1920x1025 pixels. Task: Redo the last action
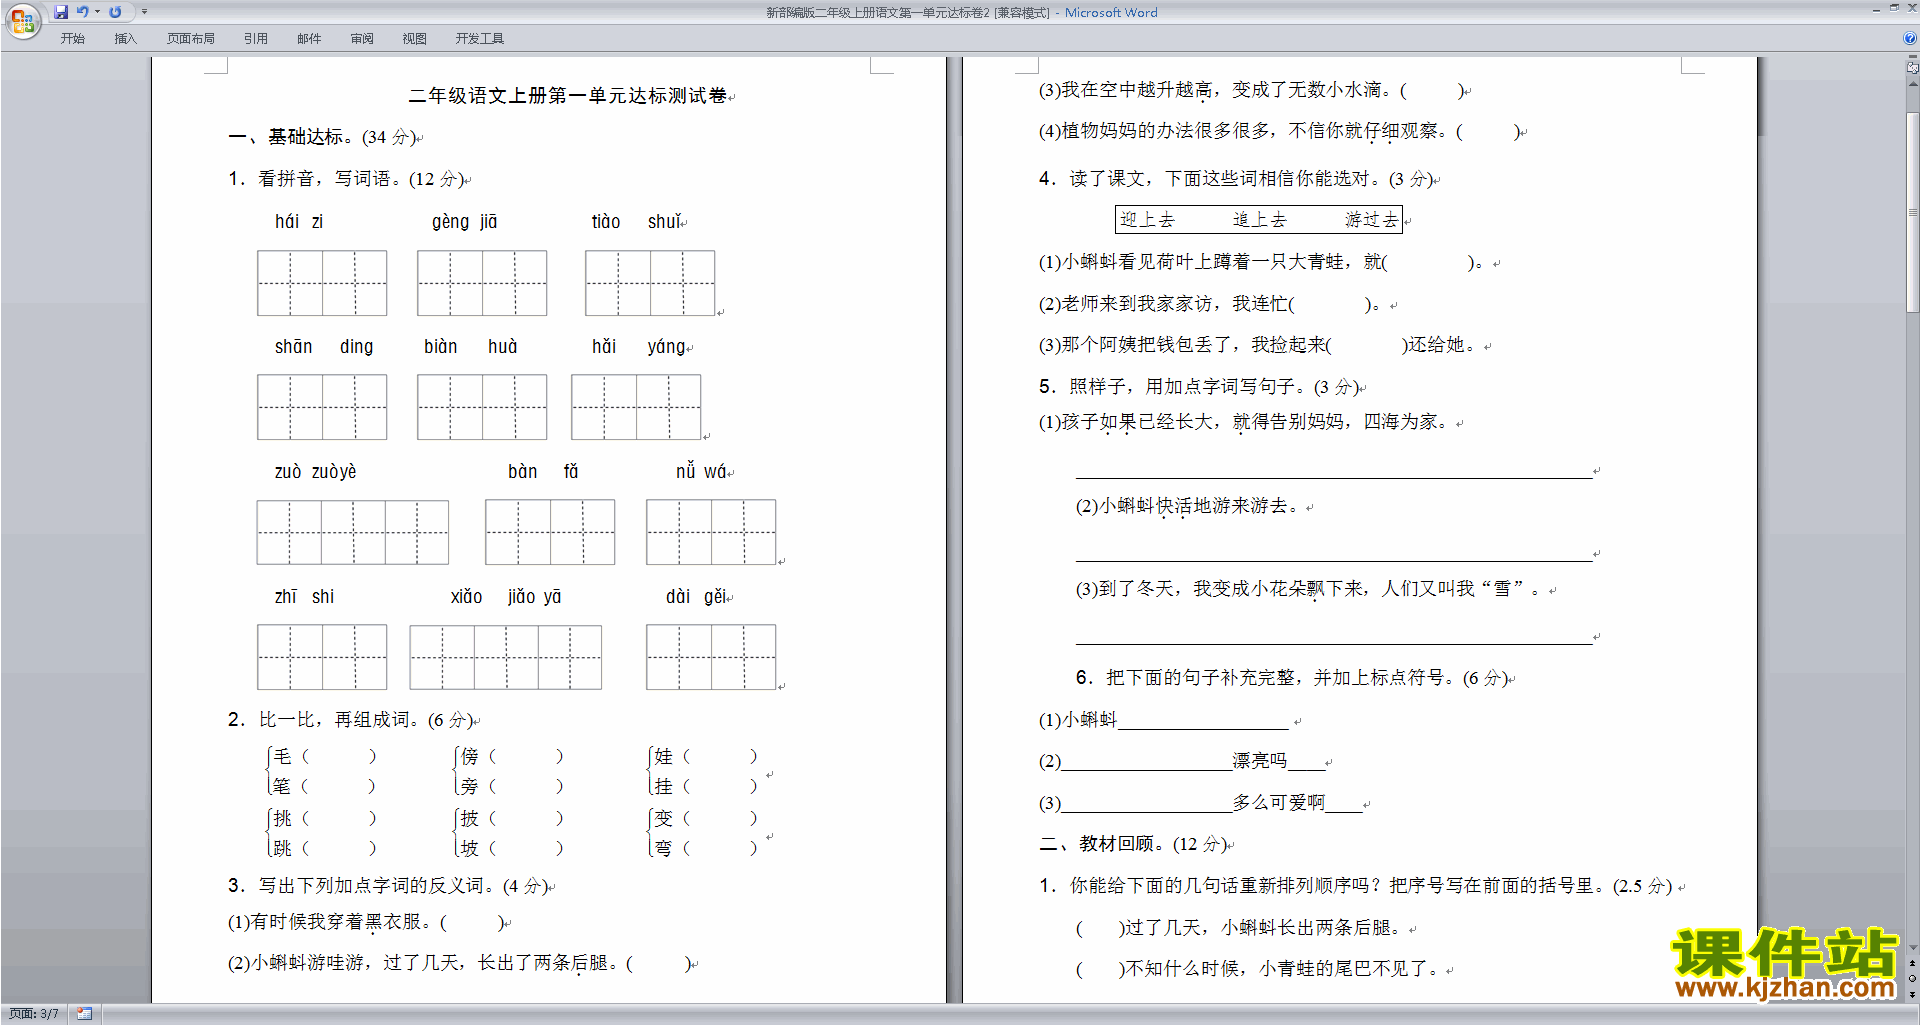pyautogui.click(x=115, y=12)
